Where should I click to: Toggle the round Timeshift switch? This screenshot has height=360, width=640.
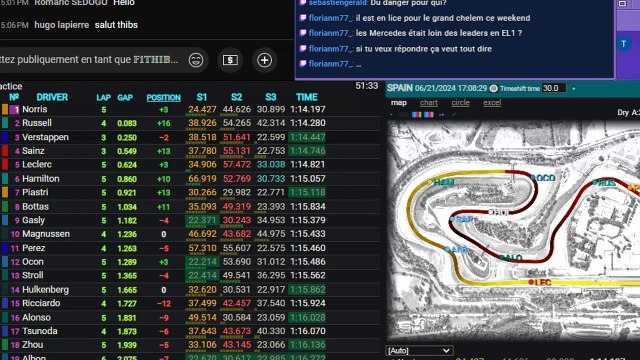coord(493,88)
